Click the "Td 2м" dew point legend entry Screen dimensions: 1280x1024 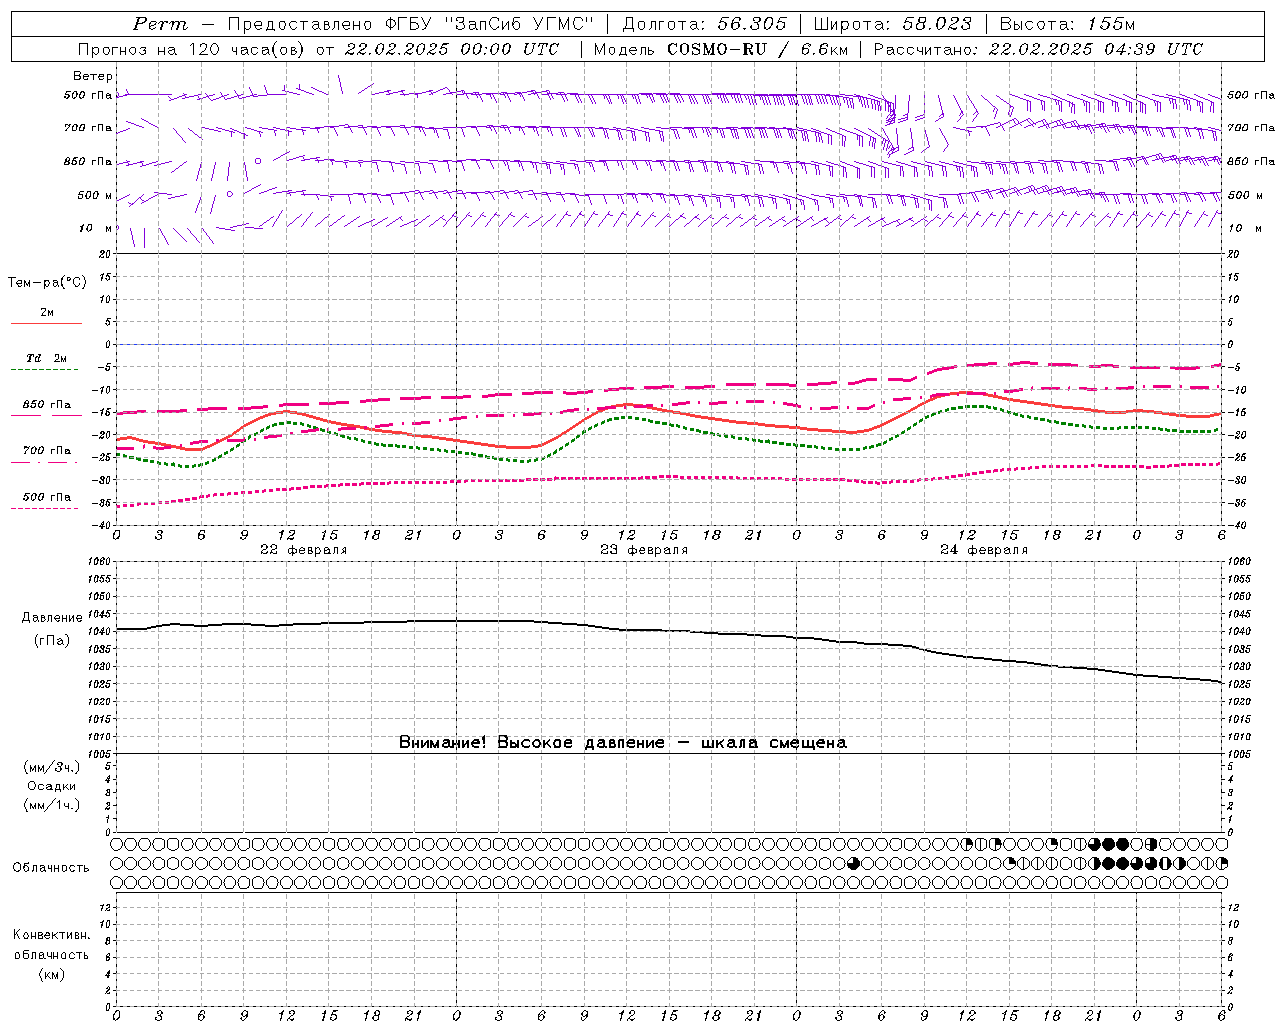point(47,358)
